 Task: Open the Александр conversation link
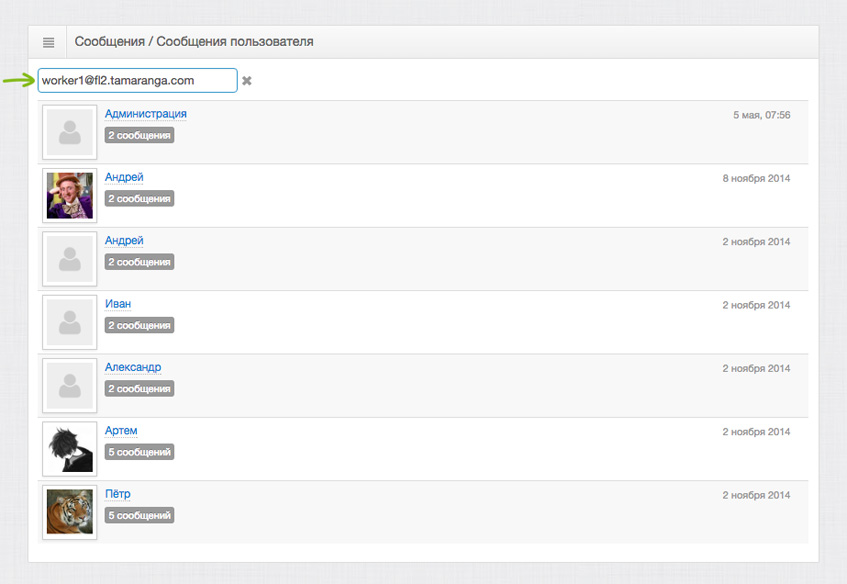click(133, 367)
